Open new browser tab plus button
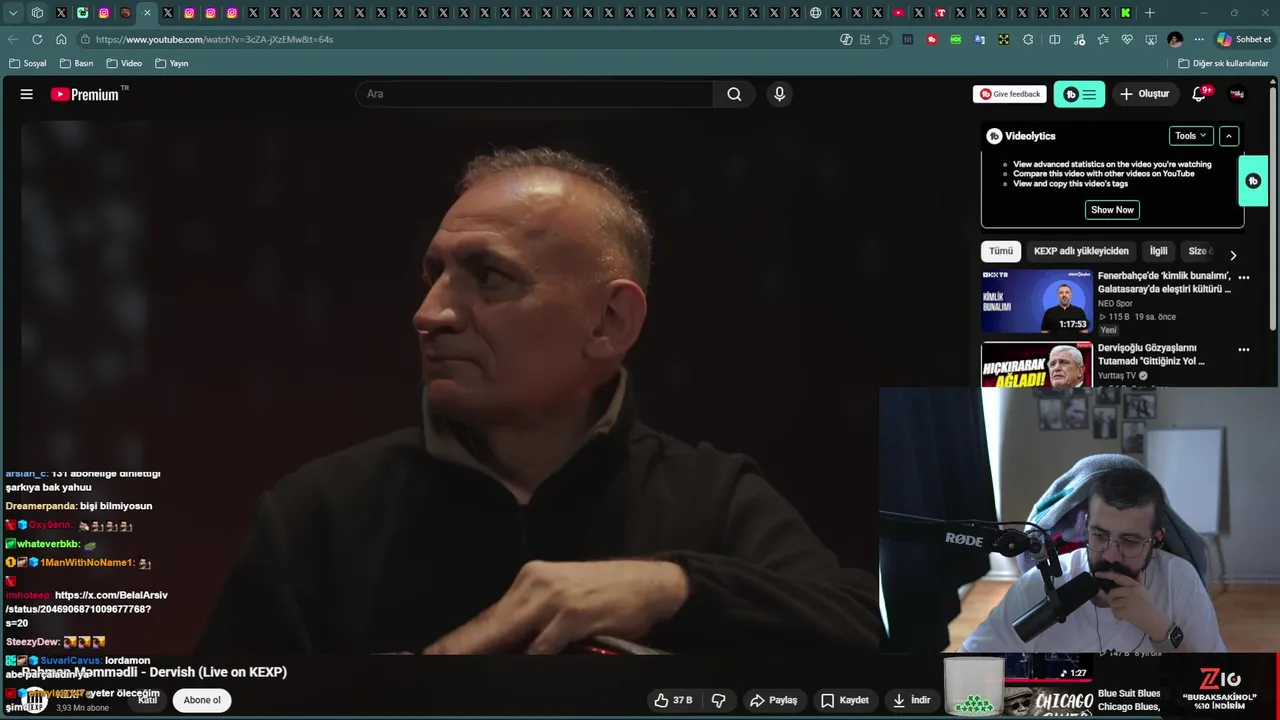Screen dimensions: 1280x720 (1150, 13)
